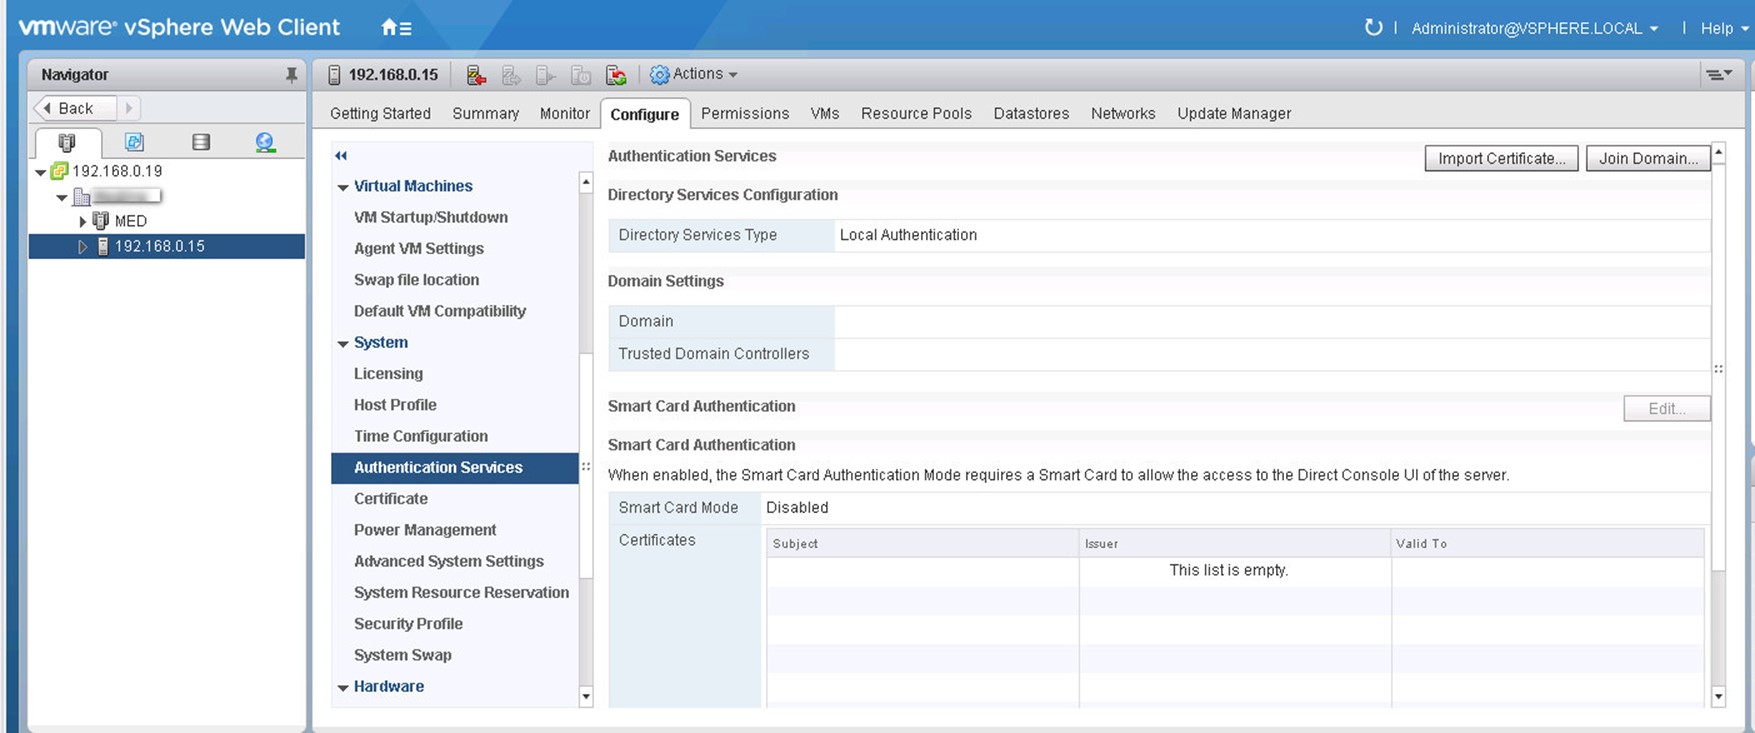This screenshot has height=733, width=1755.
Task: Click the vSphere Home menu icon
Action: coord(396,28)
